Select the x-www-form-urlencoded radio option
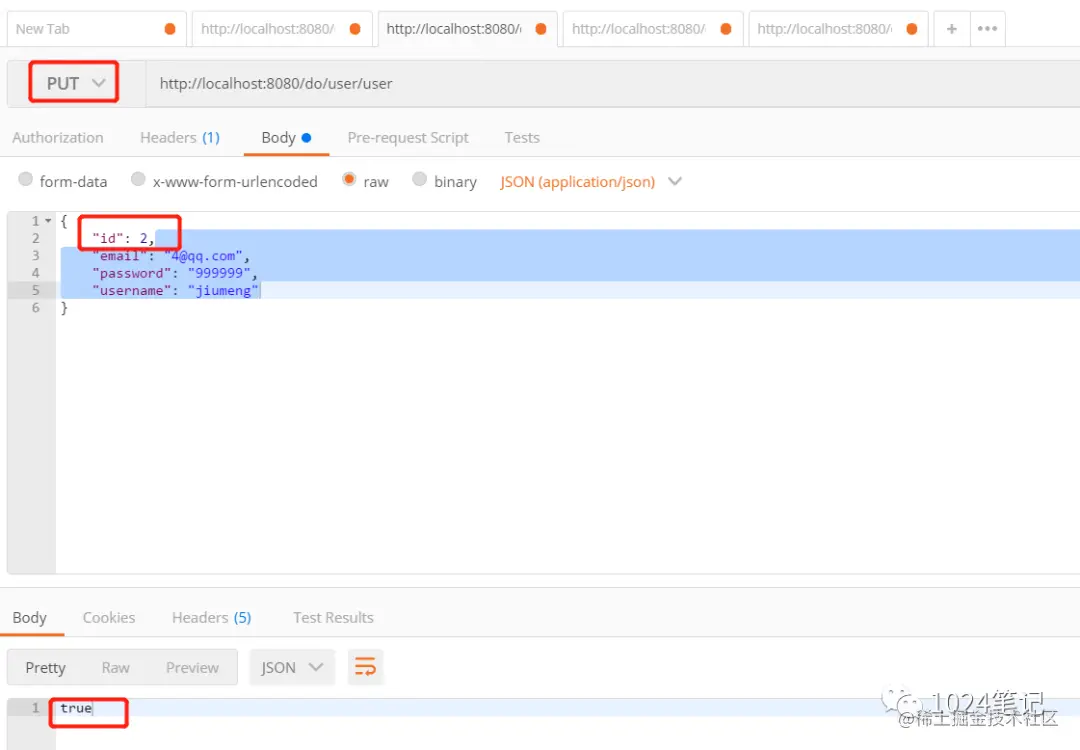 [138, 179]
